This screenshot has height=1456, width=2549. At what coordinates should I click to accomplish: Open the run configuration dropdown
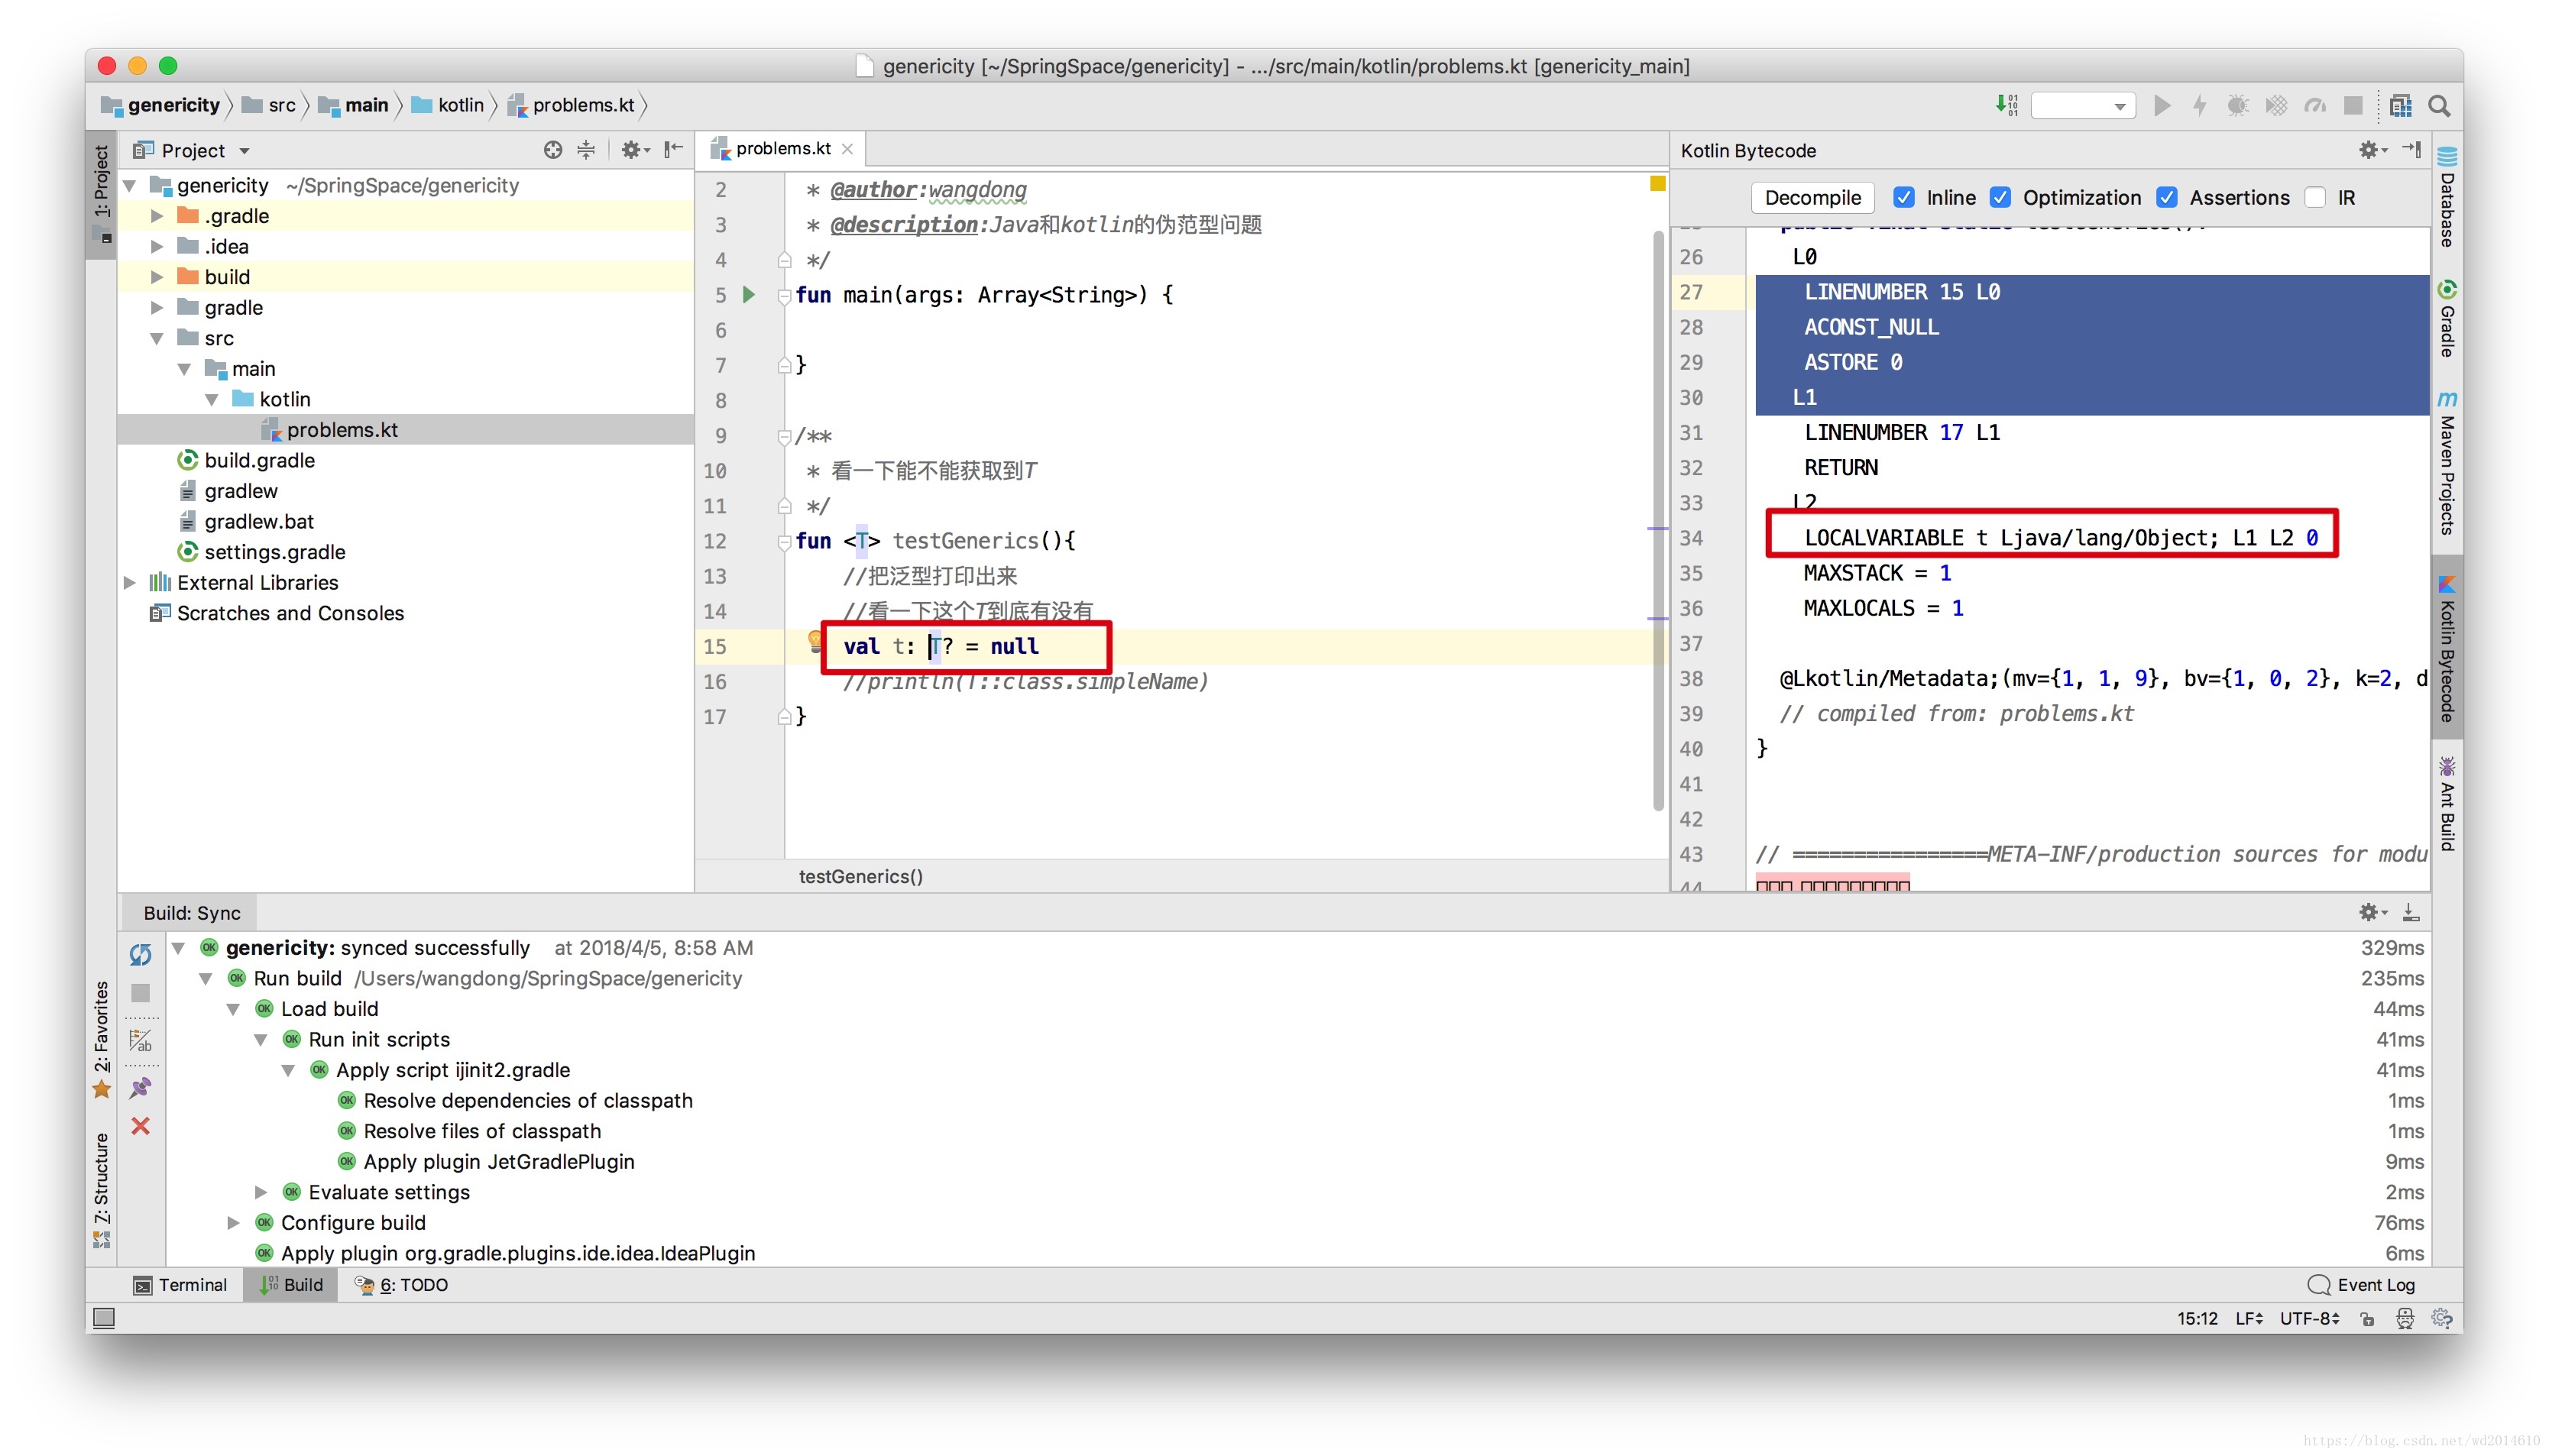point(2084,105)
